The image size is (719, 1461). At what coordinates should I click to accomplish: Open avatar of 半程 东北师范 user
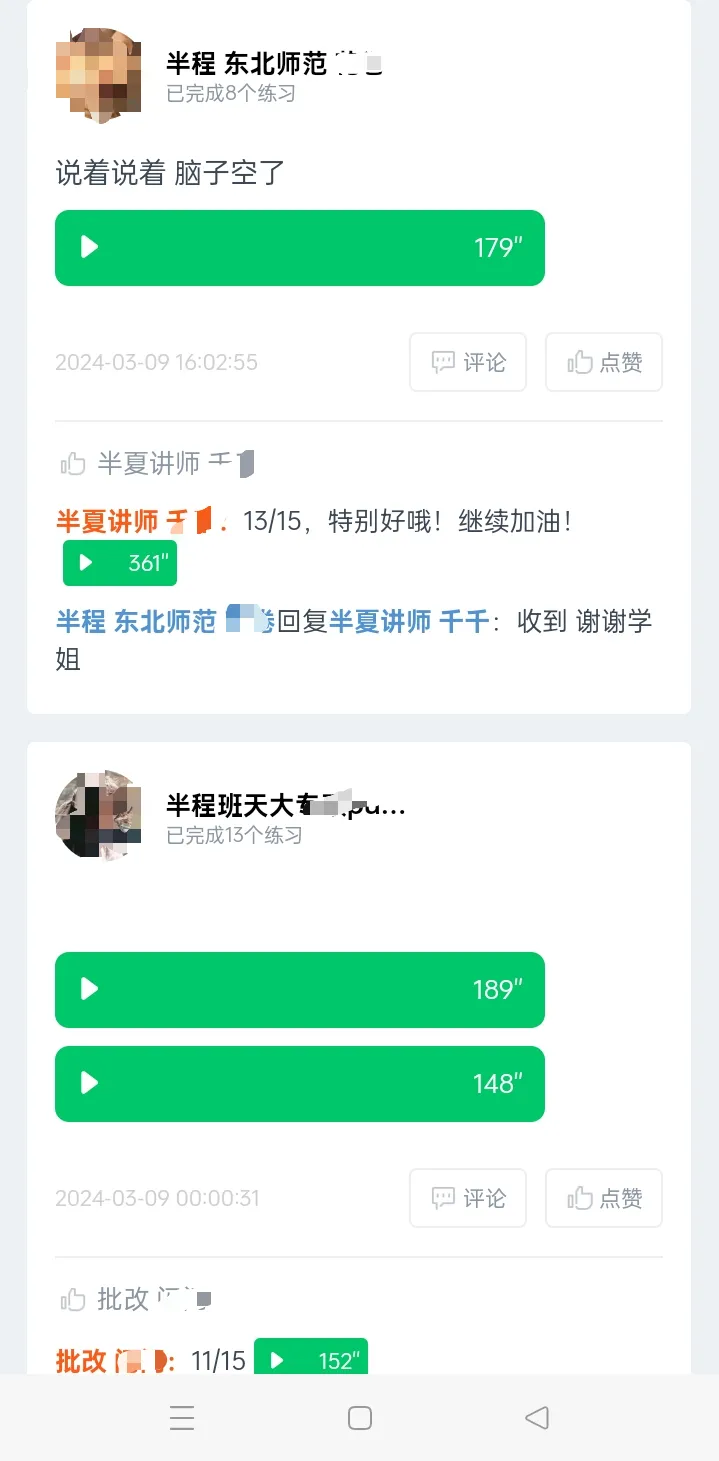98,76
